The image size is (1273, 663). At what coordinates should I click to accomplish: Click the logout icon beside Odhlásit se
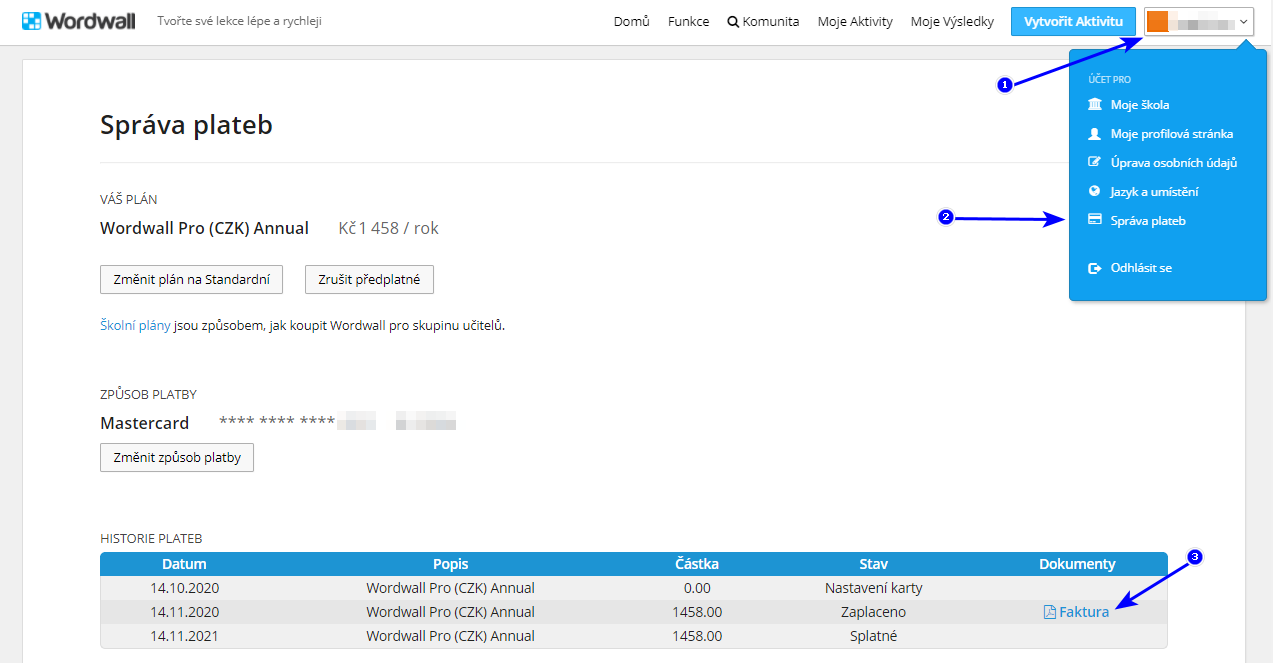click(x=1094, y=268)
